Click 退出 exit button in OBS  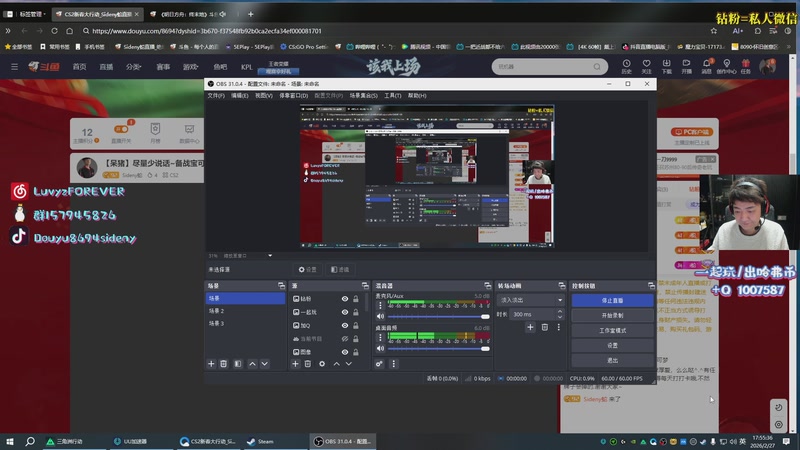point(612,360)
